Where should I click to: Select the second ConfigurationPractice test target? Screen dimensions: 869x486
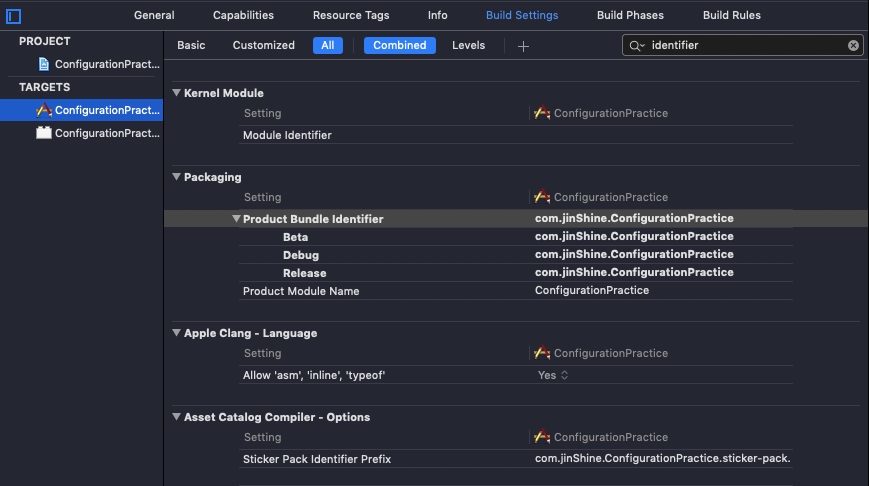[107, 133]
